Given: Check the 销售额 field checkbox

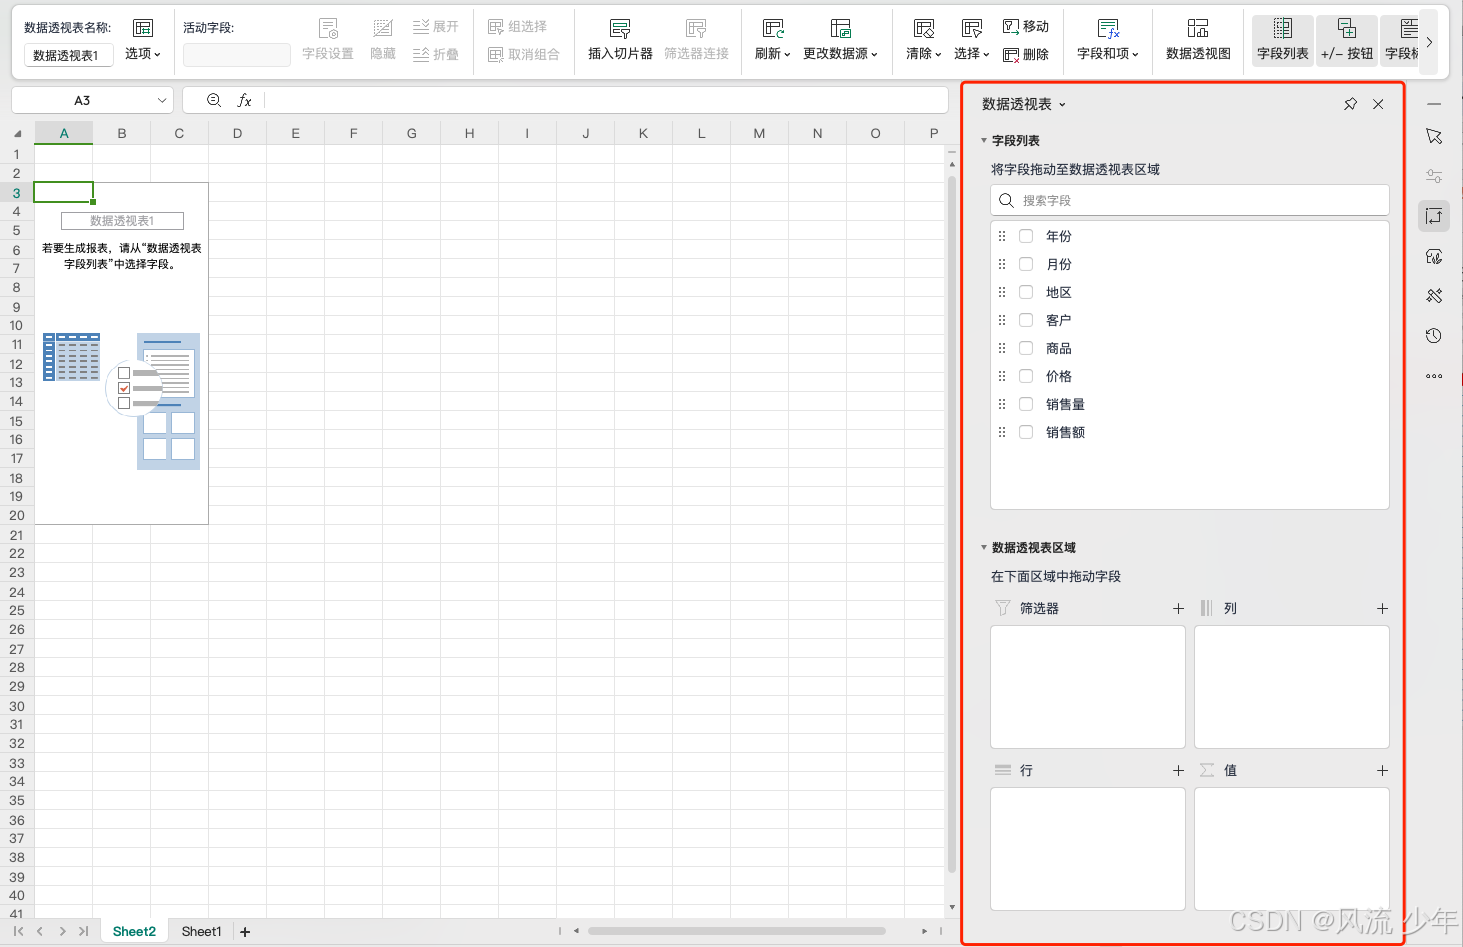Looking at the screenshot, I should 1026,432.
